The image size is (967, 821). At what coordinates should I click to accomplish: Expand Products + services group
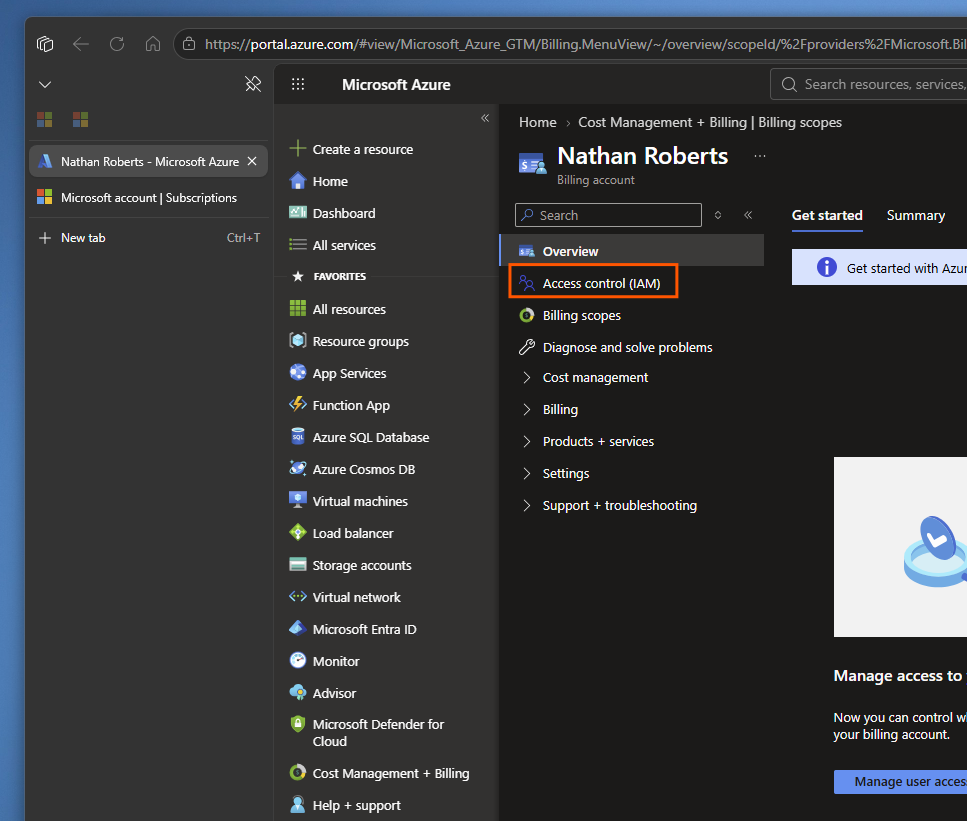pos(527,442)
